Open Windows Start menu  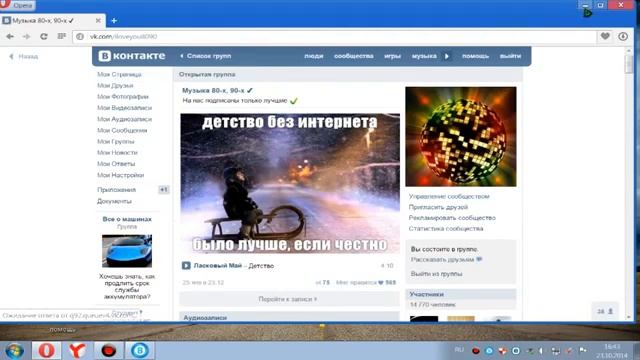[x=15, y=351]
